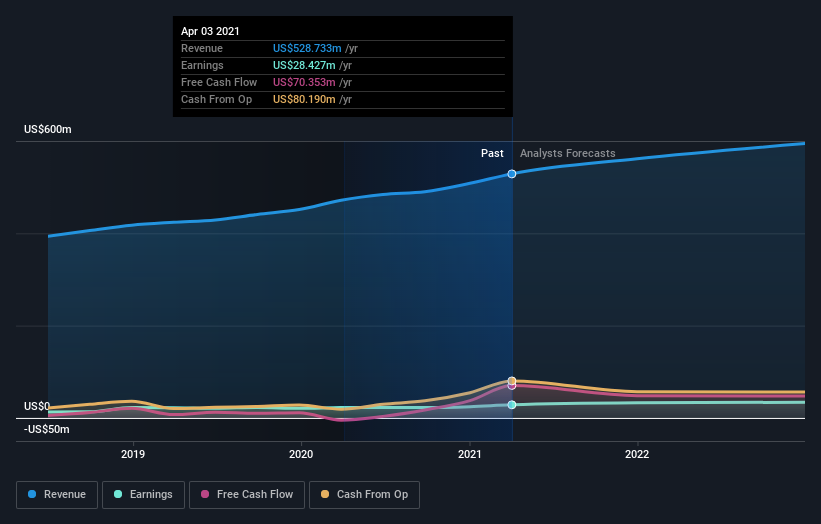Image resolution: width=821 pixels, height=524 pixels.
Task: Select the 2022 label on the x-axis
Action: 637,454
